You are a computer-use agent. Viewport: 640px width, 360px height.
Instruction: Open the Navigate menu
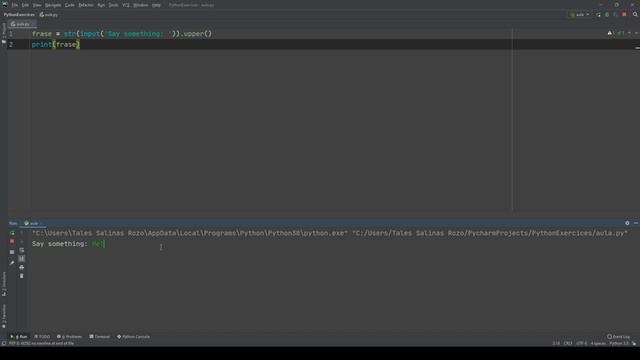53,5
